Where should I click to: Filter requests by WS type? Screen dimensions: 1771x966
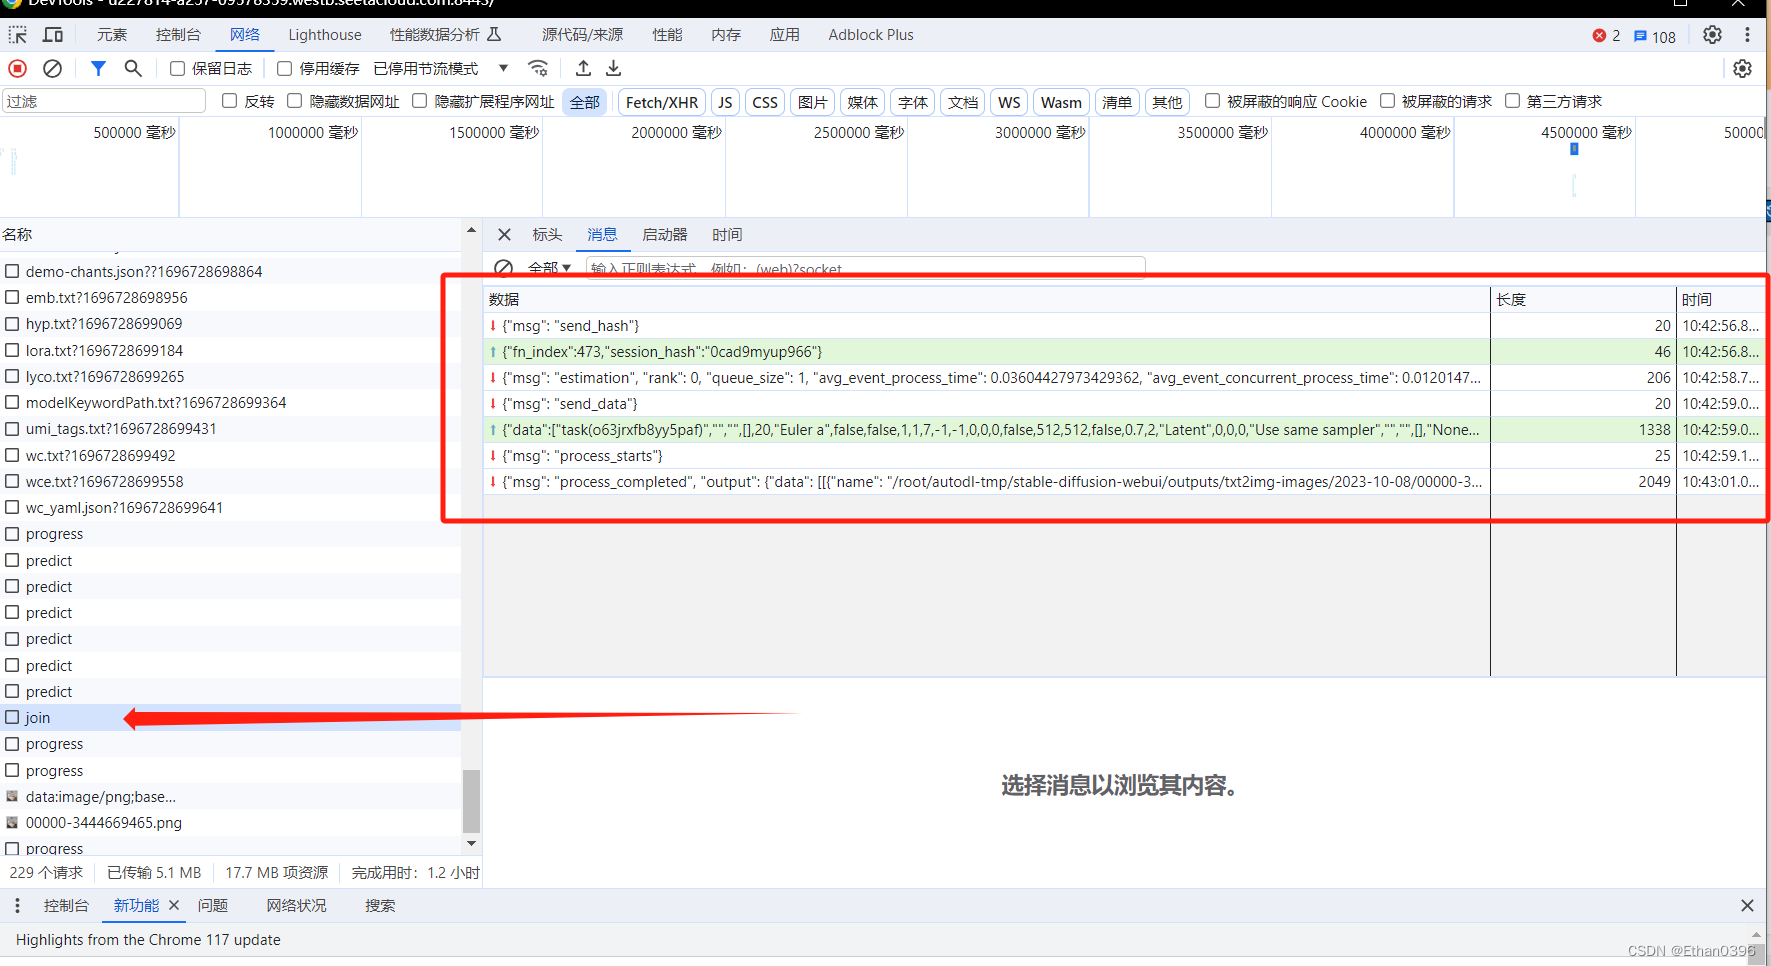(1009, 102)
